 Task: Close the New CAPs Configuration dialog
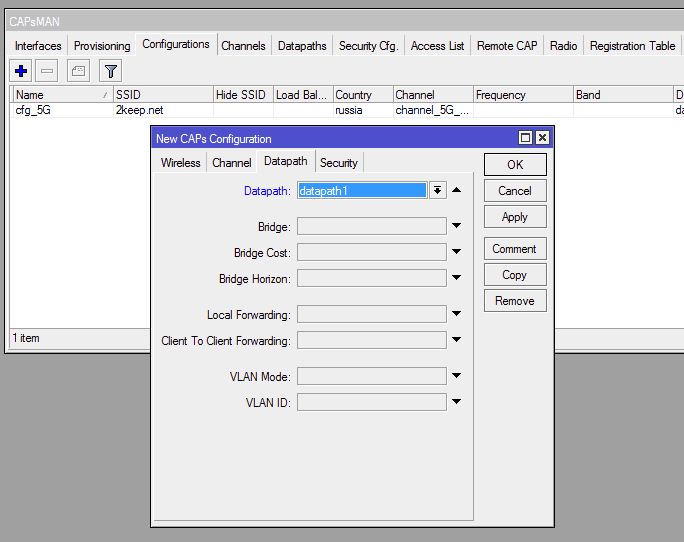(542, 139)
